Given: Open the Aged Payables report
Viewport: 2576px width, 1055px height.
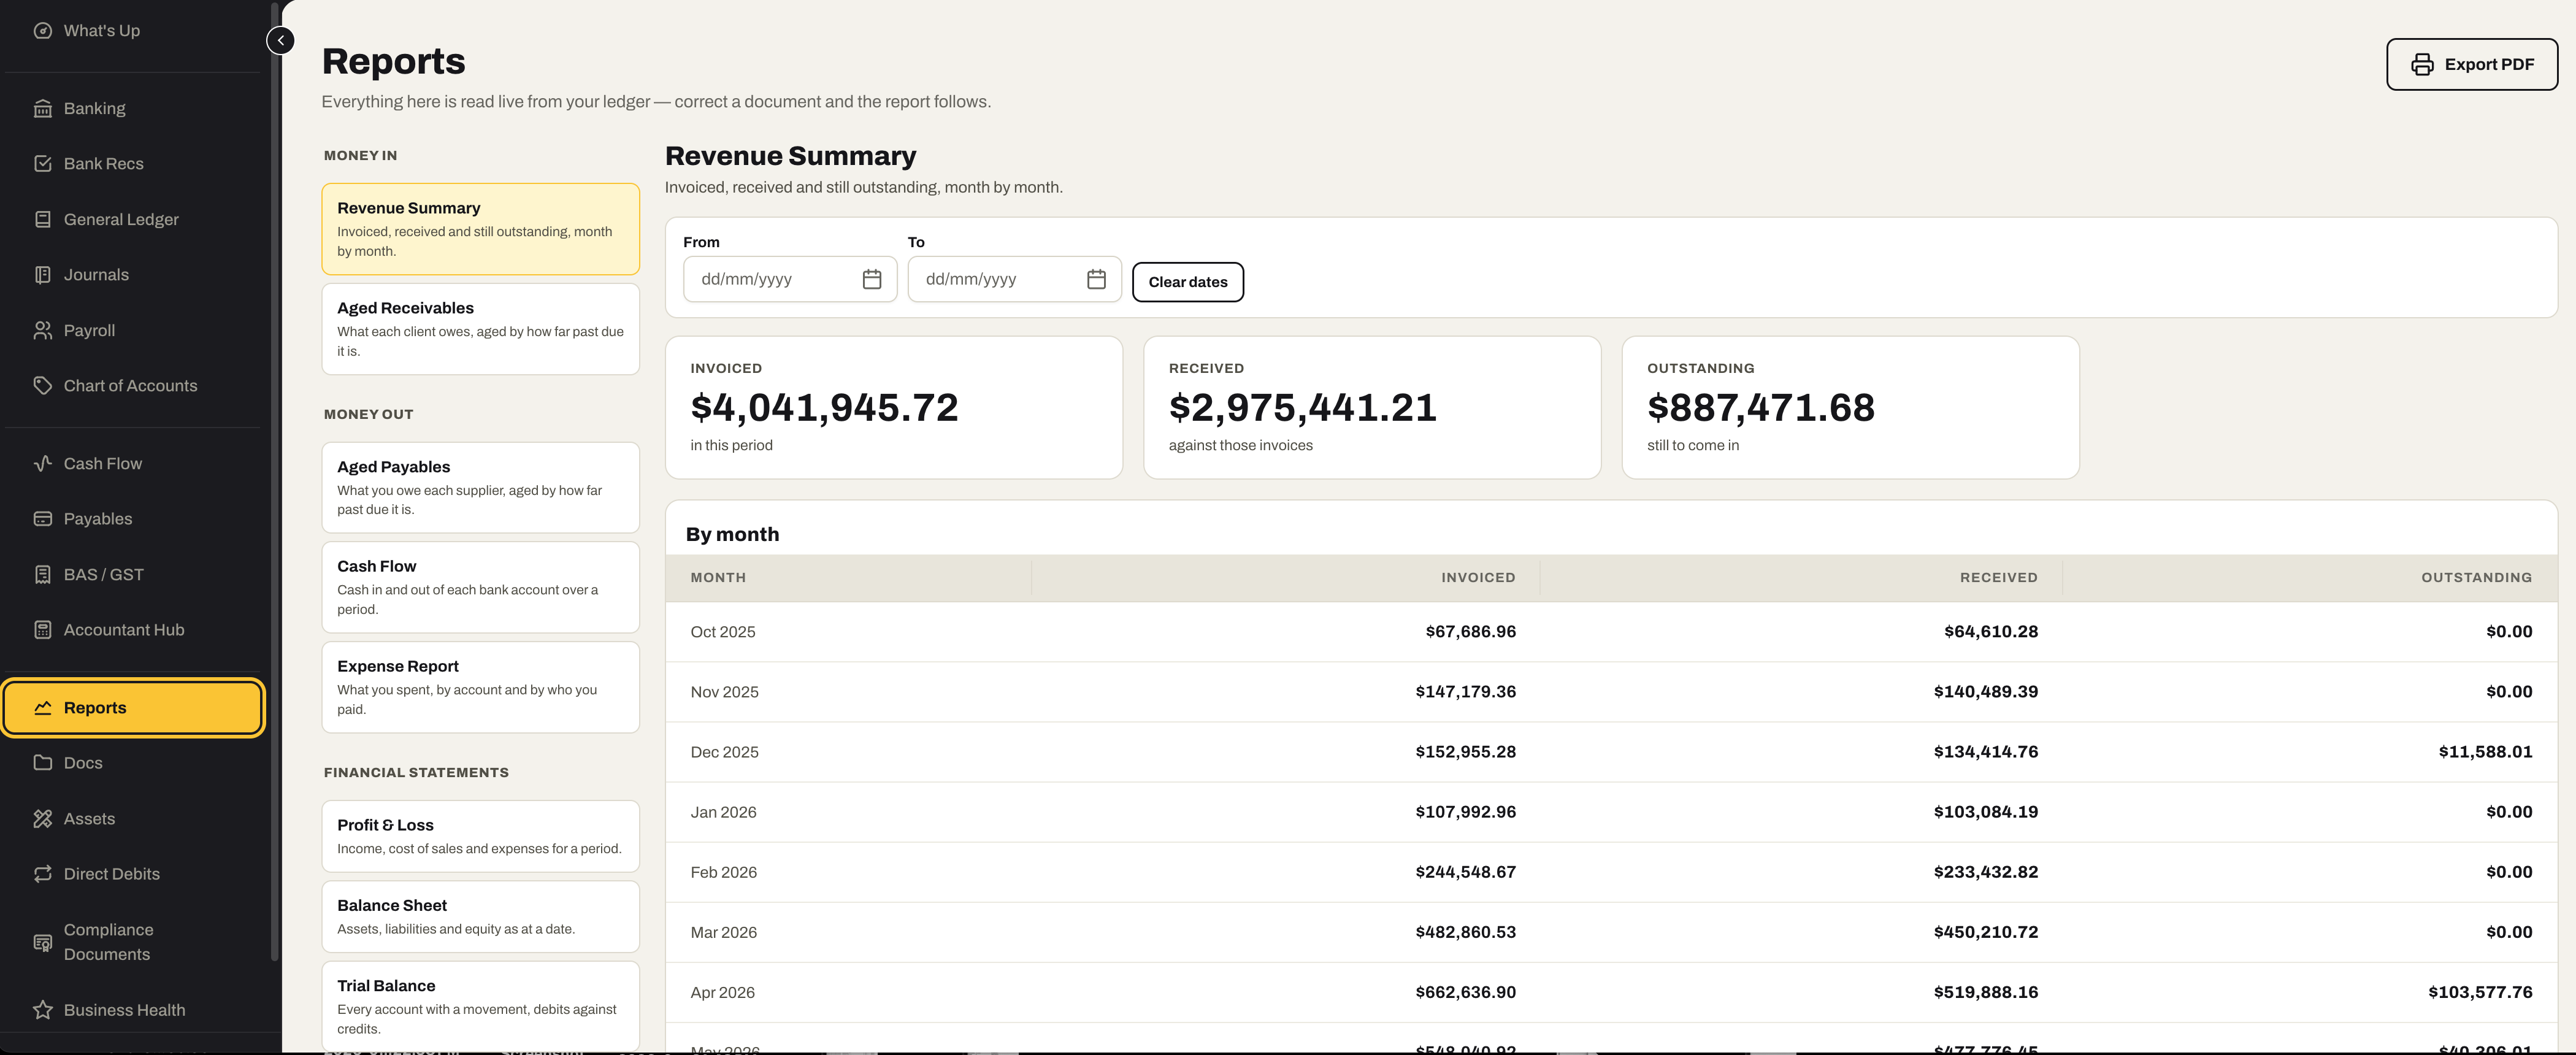Looking at the screenshot, I should (x=480, y=488).
